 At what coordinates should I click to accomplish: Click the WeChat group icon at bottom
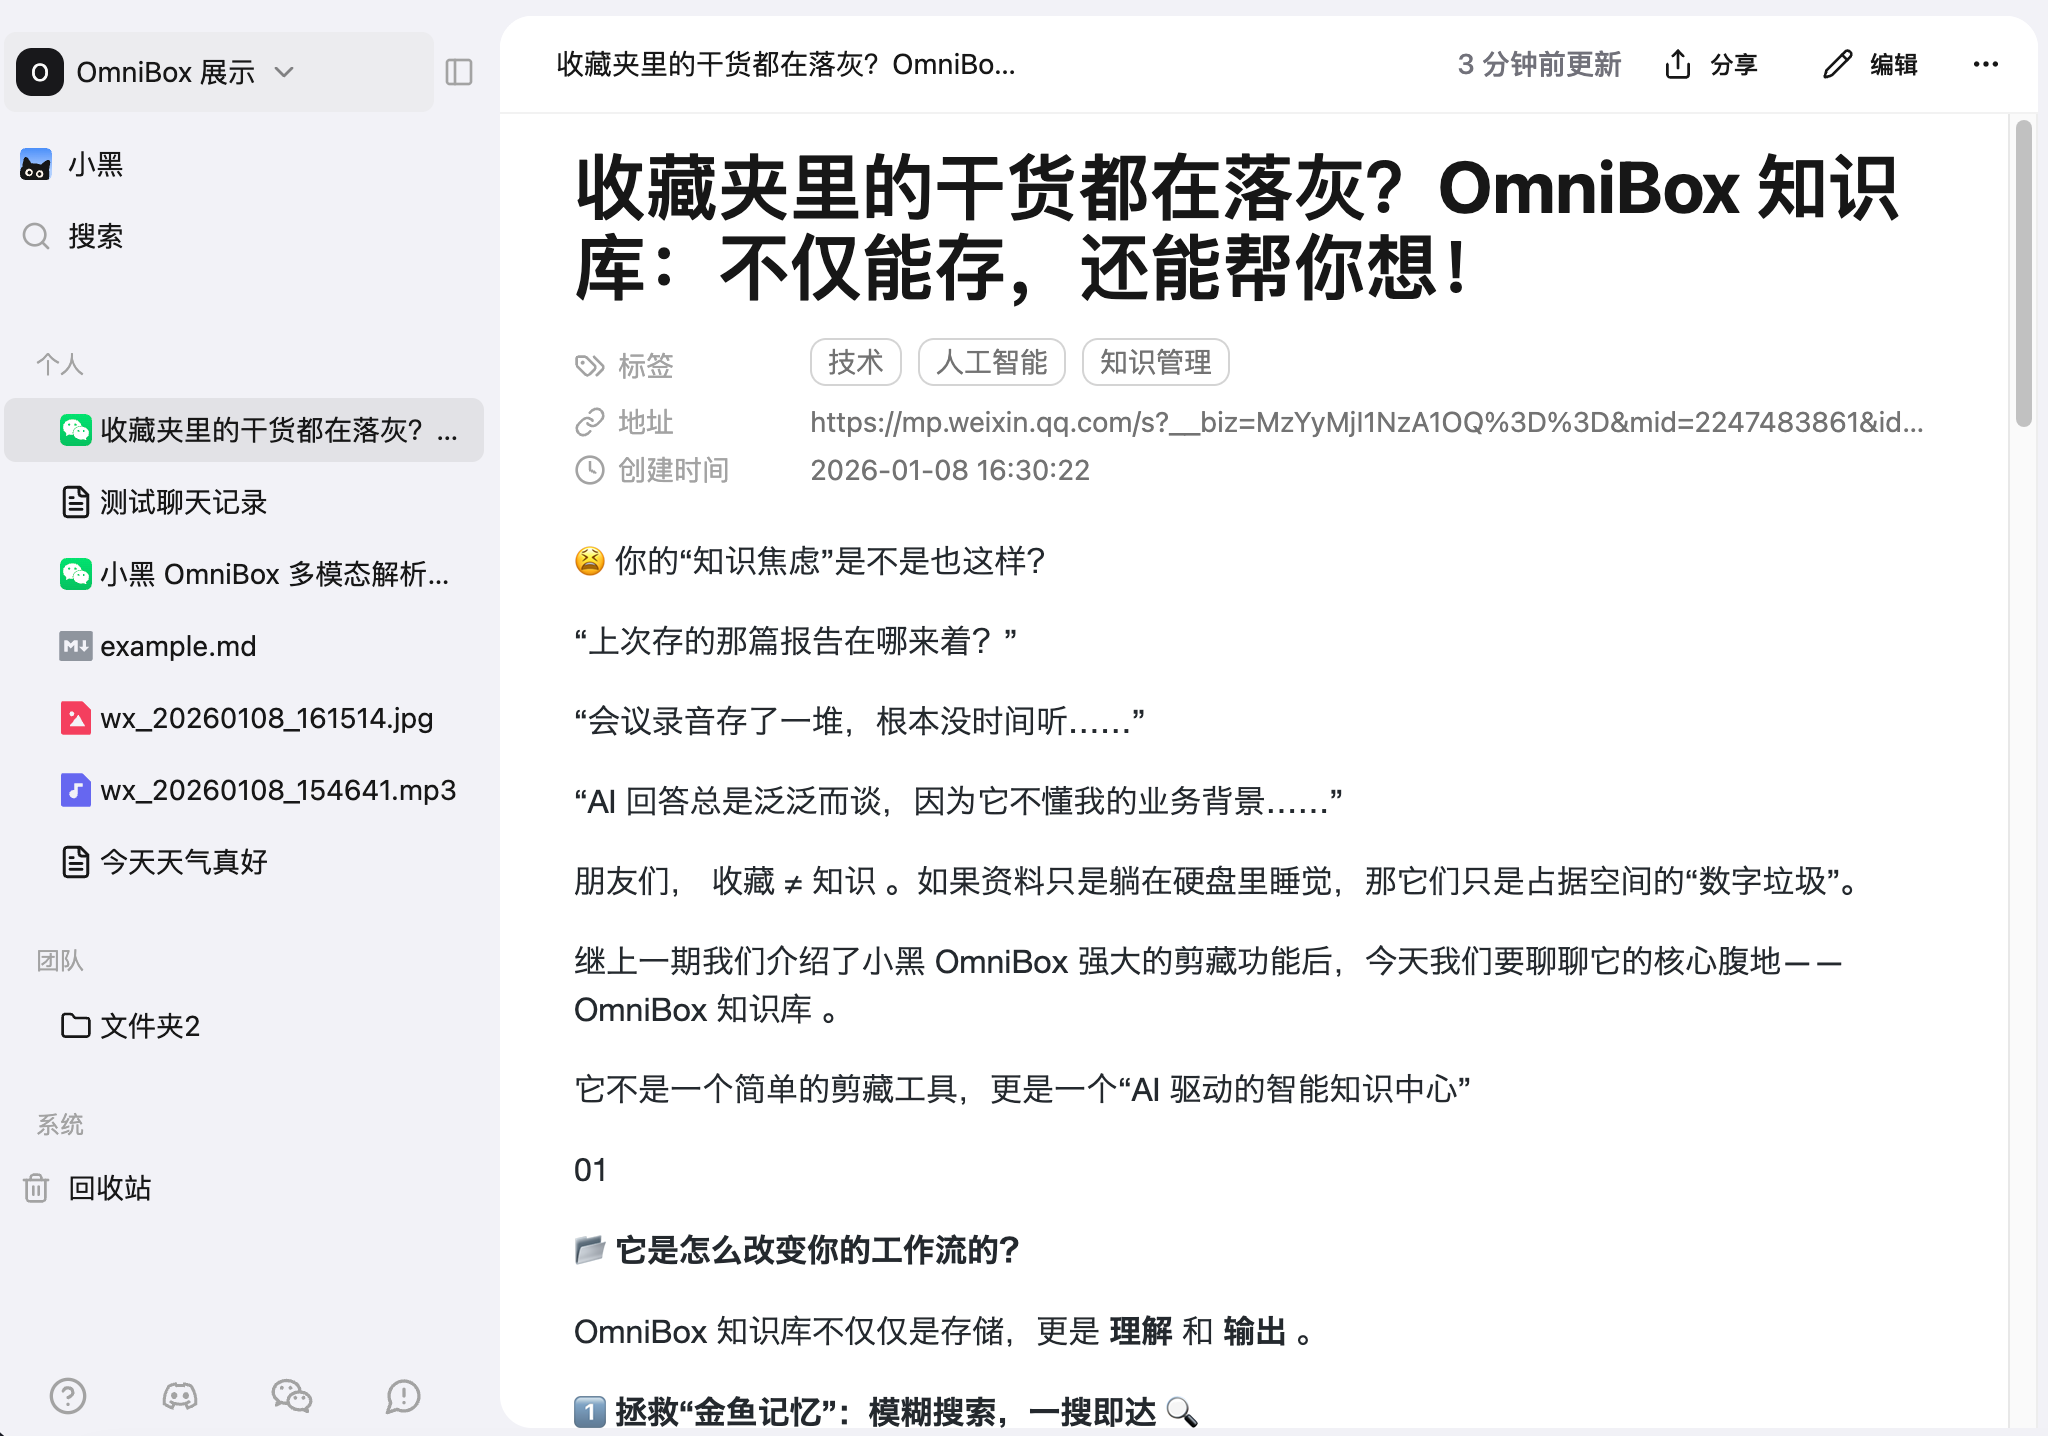[292, 1395]
